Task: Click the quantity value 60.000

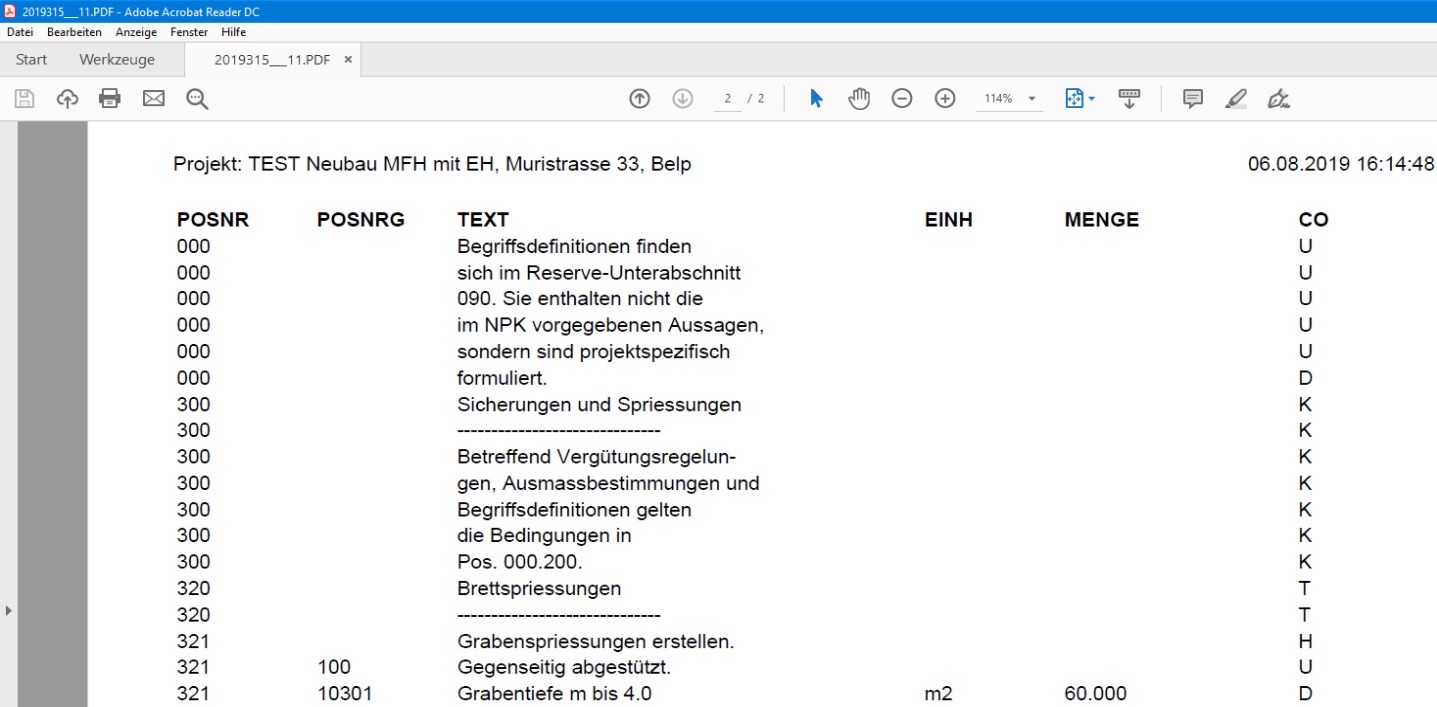Action: point(1096,694)
